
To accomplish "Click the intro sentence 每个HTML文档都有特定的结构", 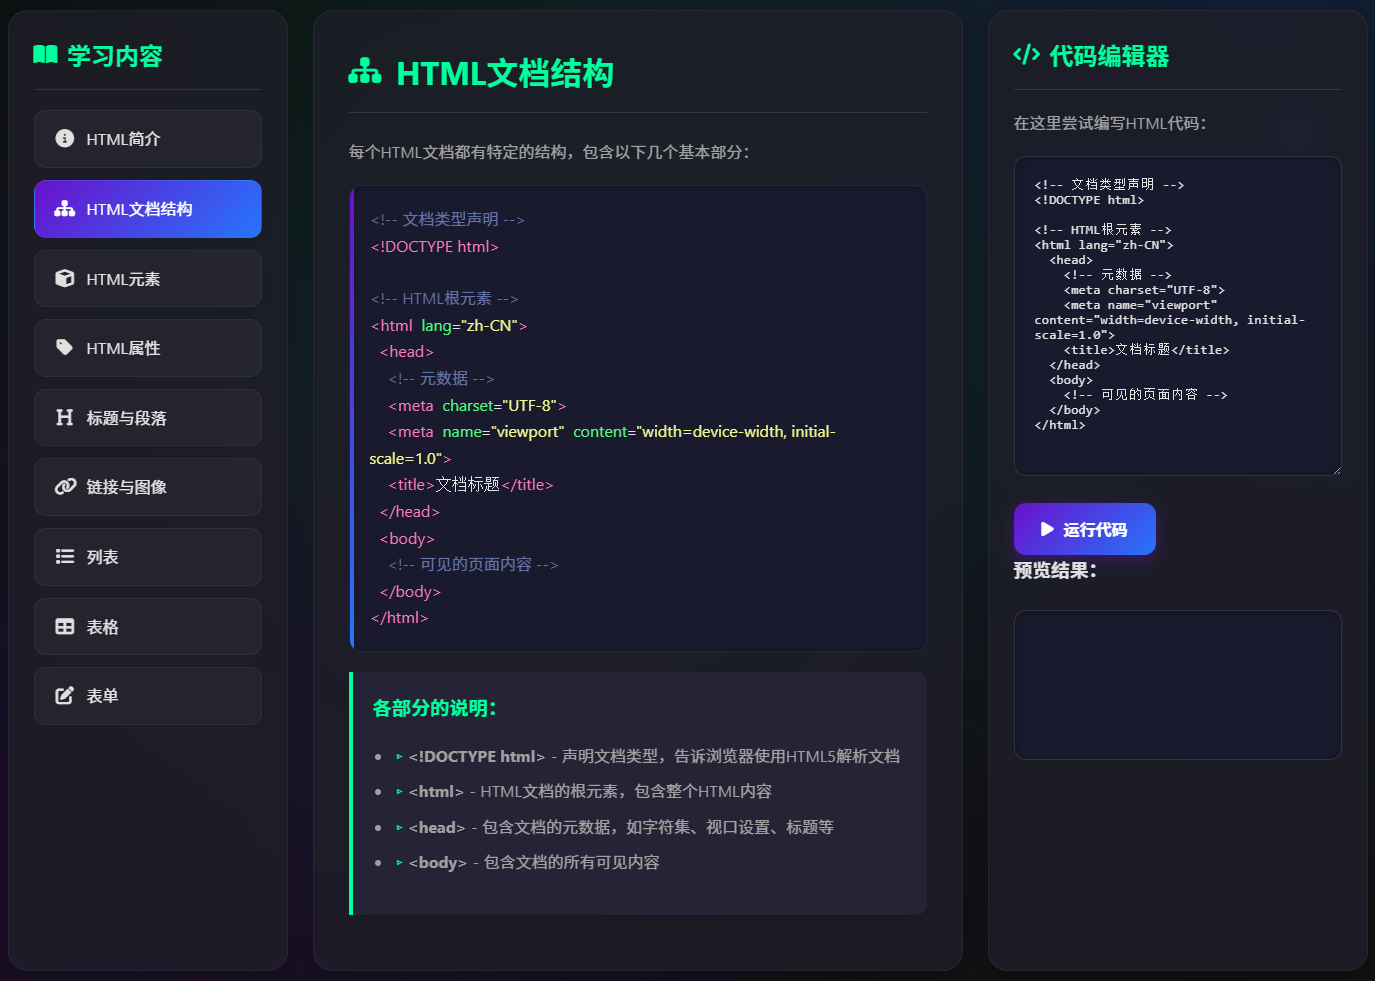I will point(549,152).
